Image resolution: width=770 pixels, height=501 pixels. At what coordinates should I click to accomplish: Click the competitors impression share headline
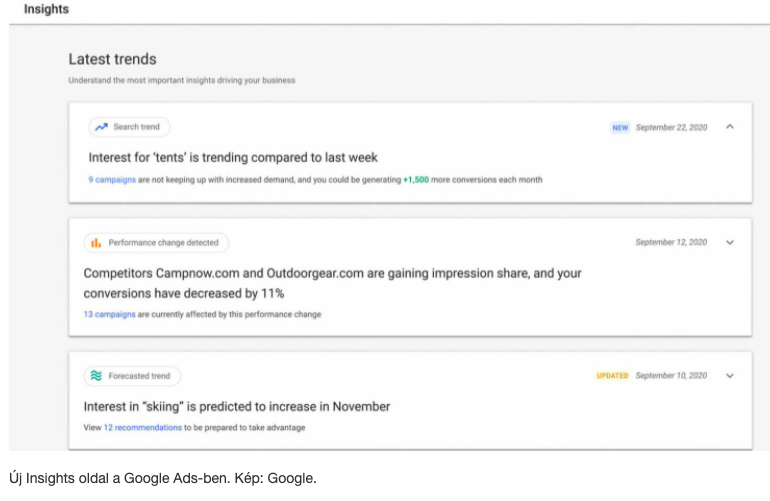pos(332,283)
